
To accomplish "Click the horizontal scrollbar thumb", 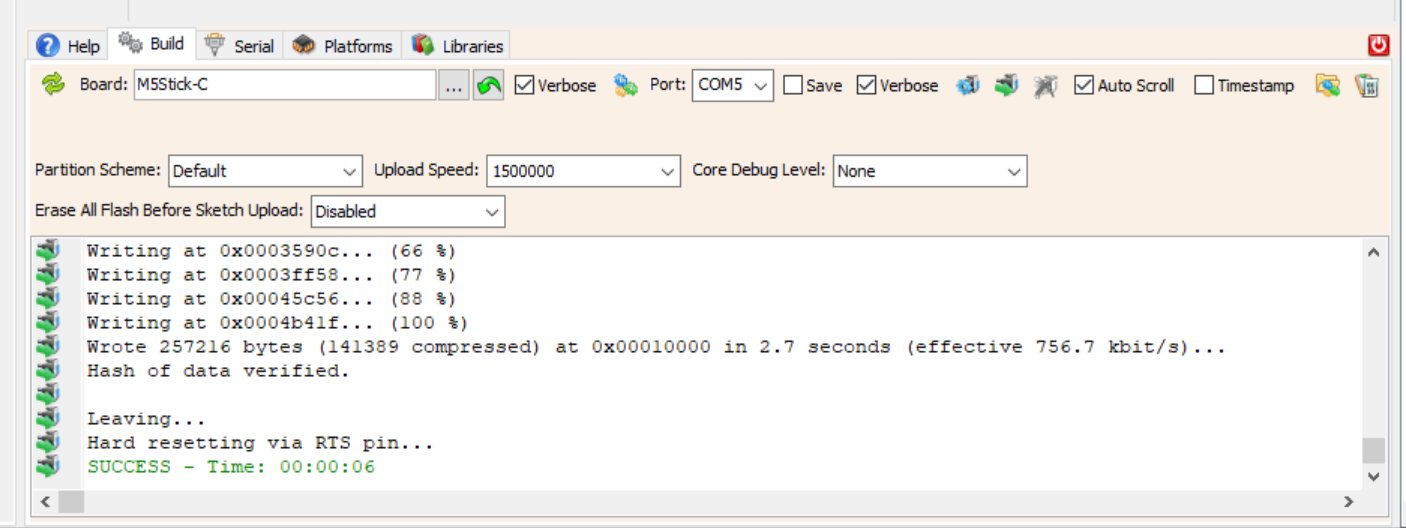I will [x=71, y=501].
